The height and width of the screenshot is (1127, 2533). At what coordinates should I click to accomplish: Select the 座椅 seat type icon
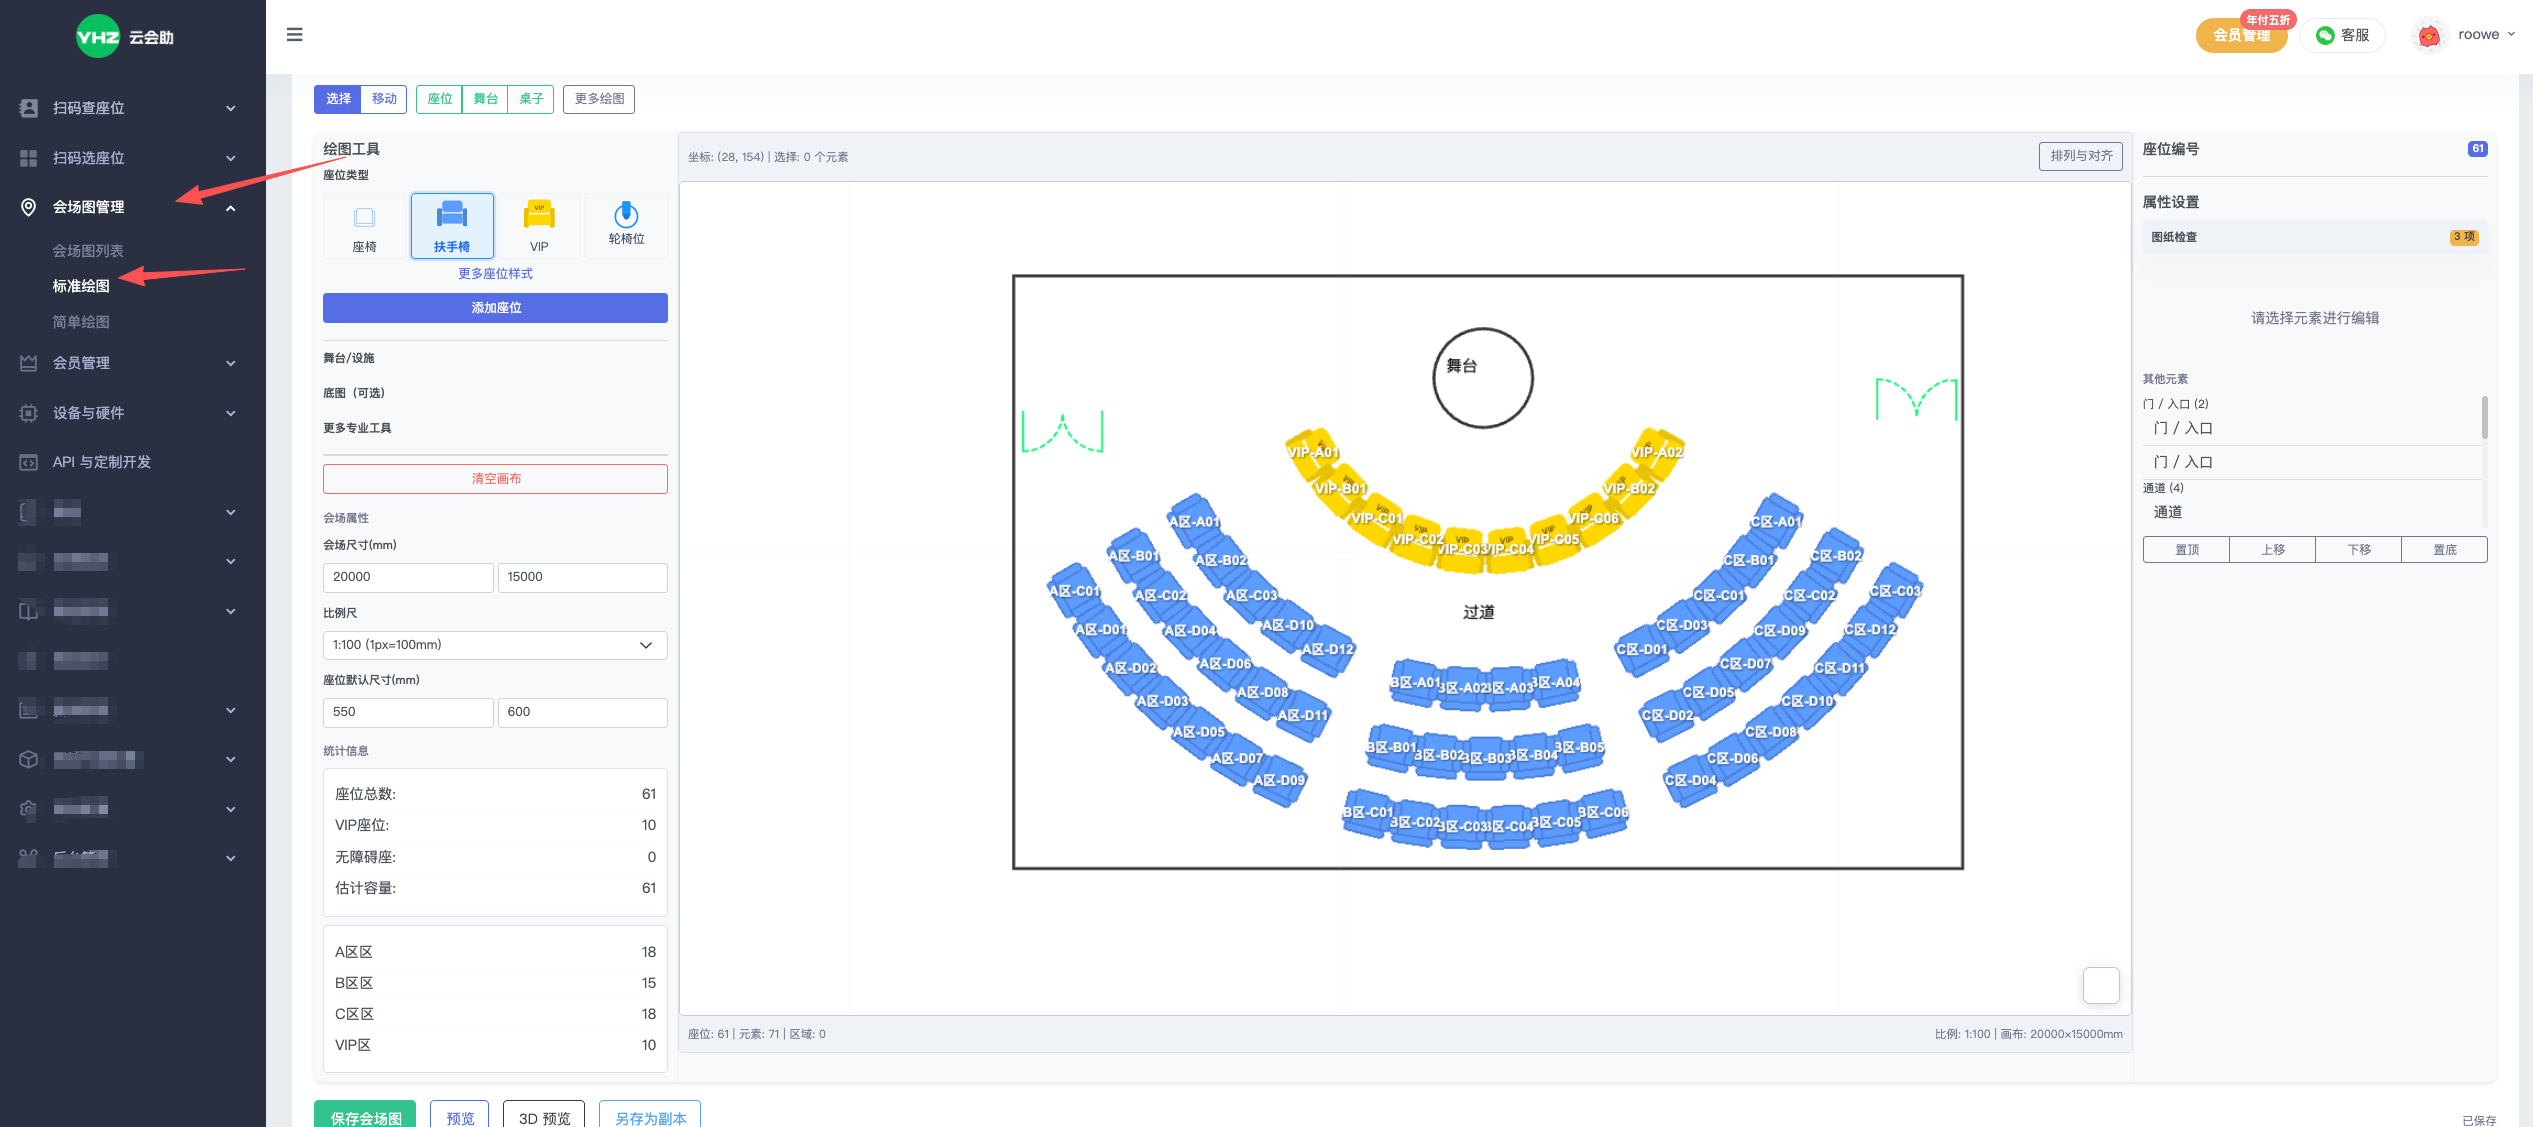(x=364, y=218)
